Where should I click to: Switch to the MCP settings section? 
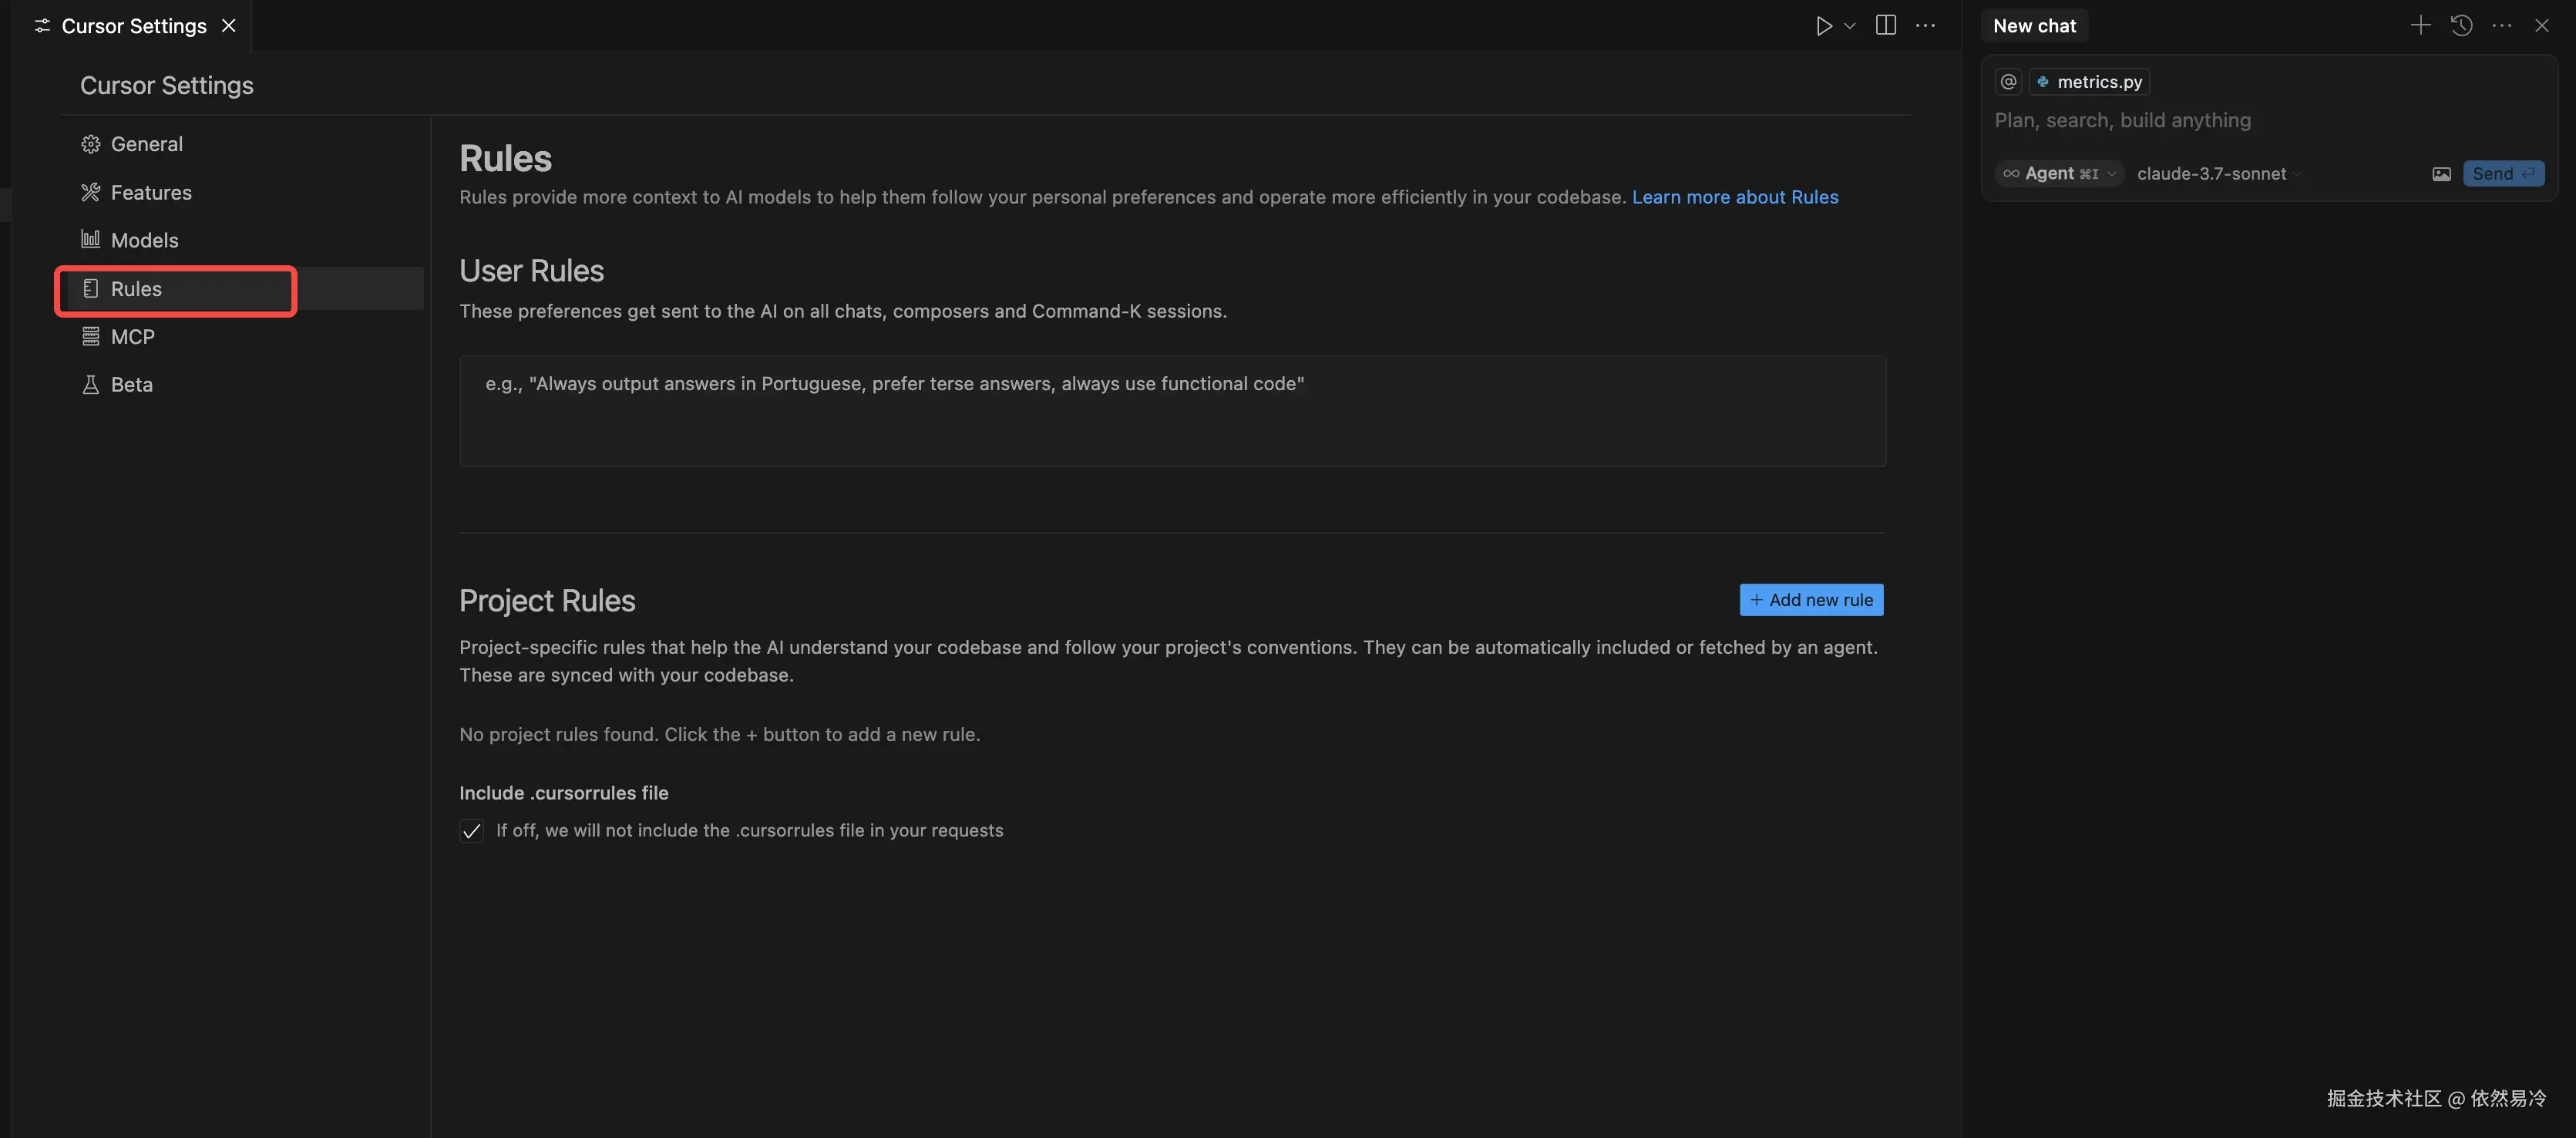pyautogui.click(x=132, y=337)
